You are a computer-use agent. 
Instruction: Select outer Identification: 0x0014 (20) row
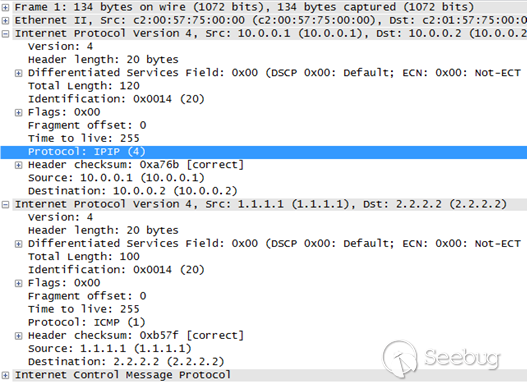click(x=116, y=99)
